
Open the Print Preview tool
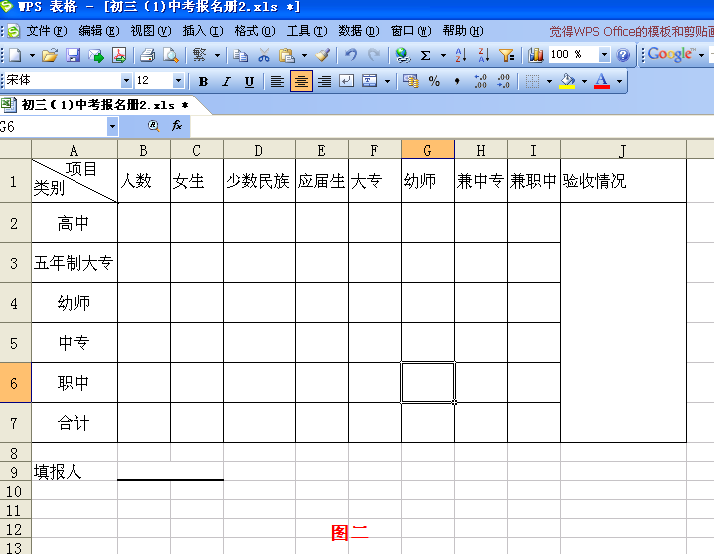[170, 55]
